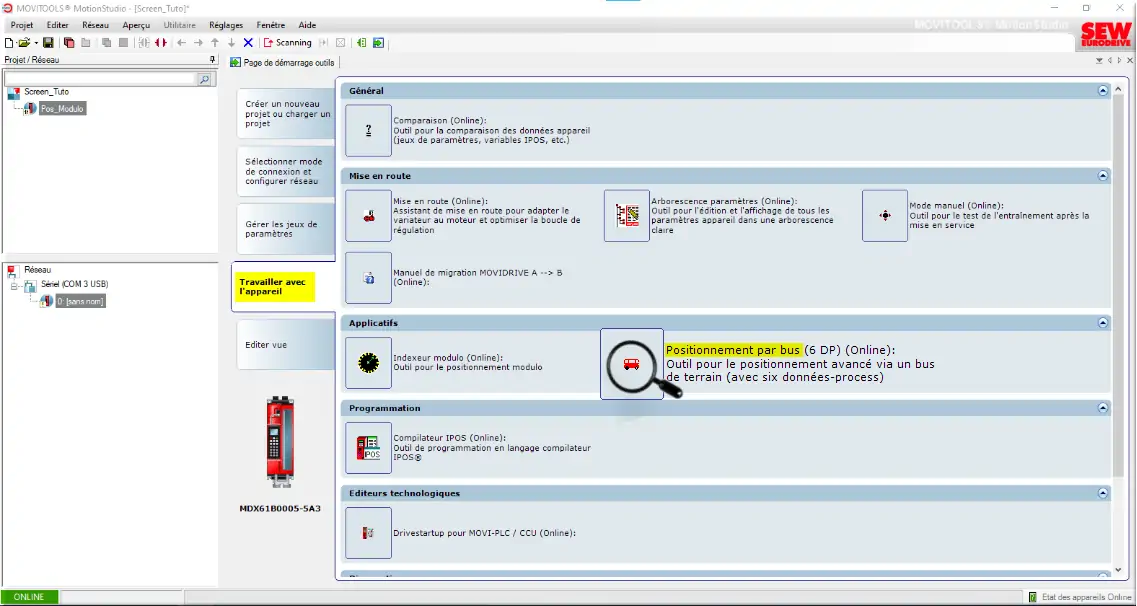Open 'Sélectionner mode de connexion' tab
The width and height of the screenshot is (1137, 606).
click(x=287, y=171)
